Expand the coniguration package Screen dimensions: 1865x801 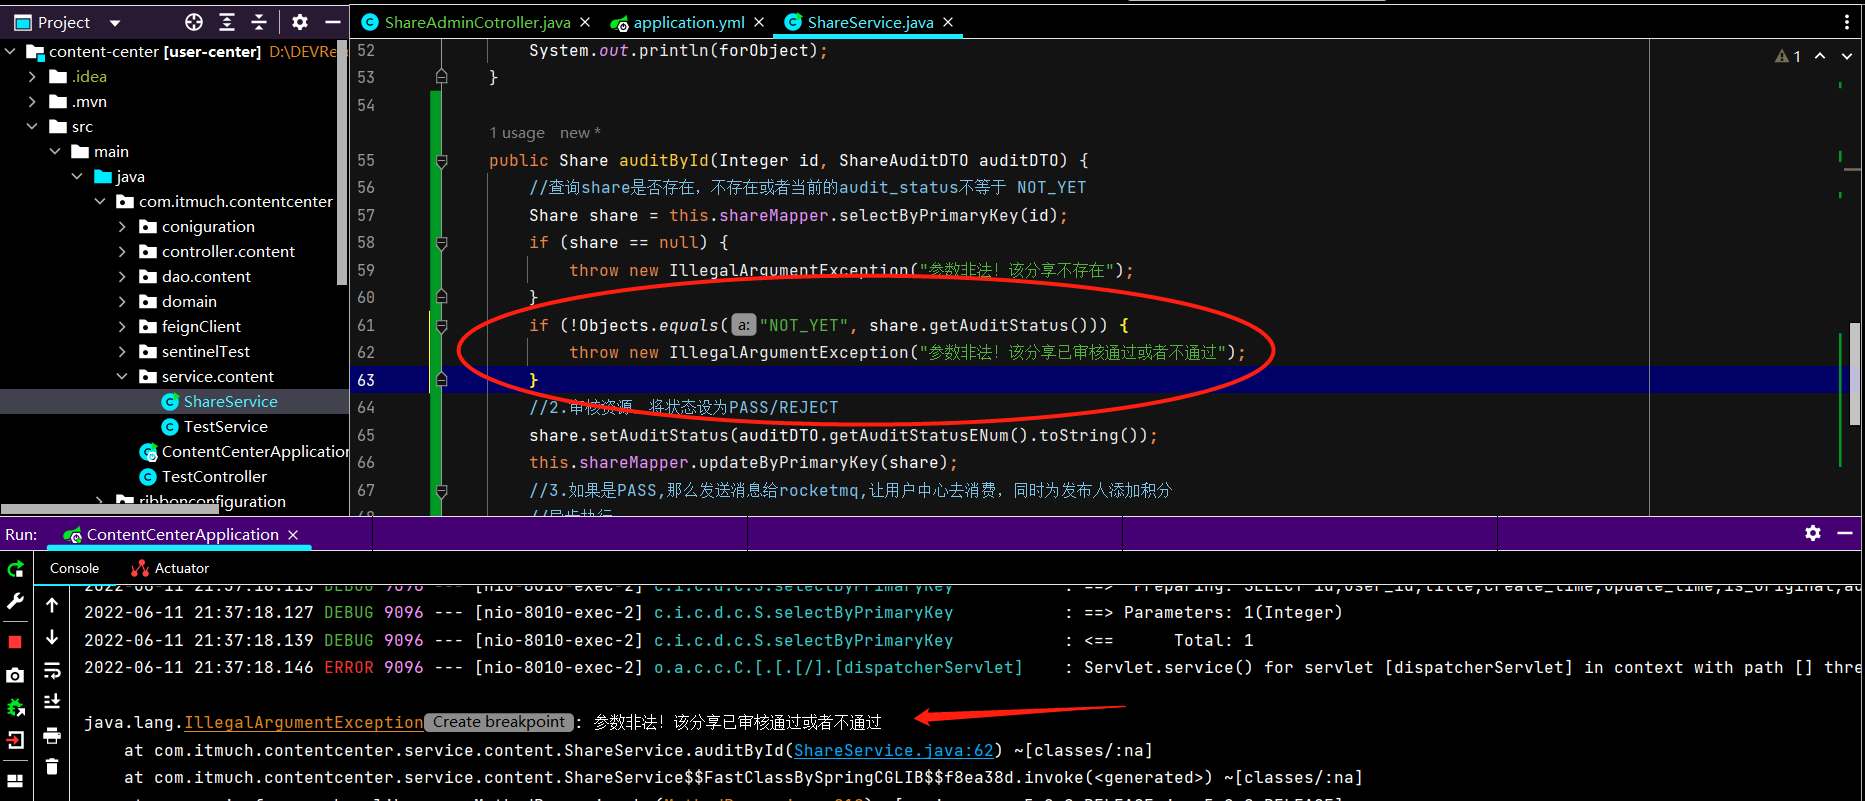[122, 226]
